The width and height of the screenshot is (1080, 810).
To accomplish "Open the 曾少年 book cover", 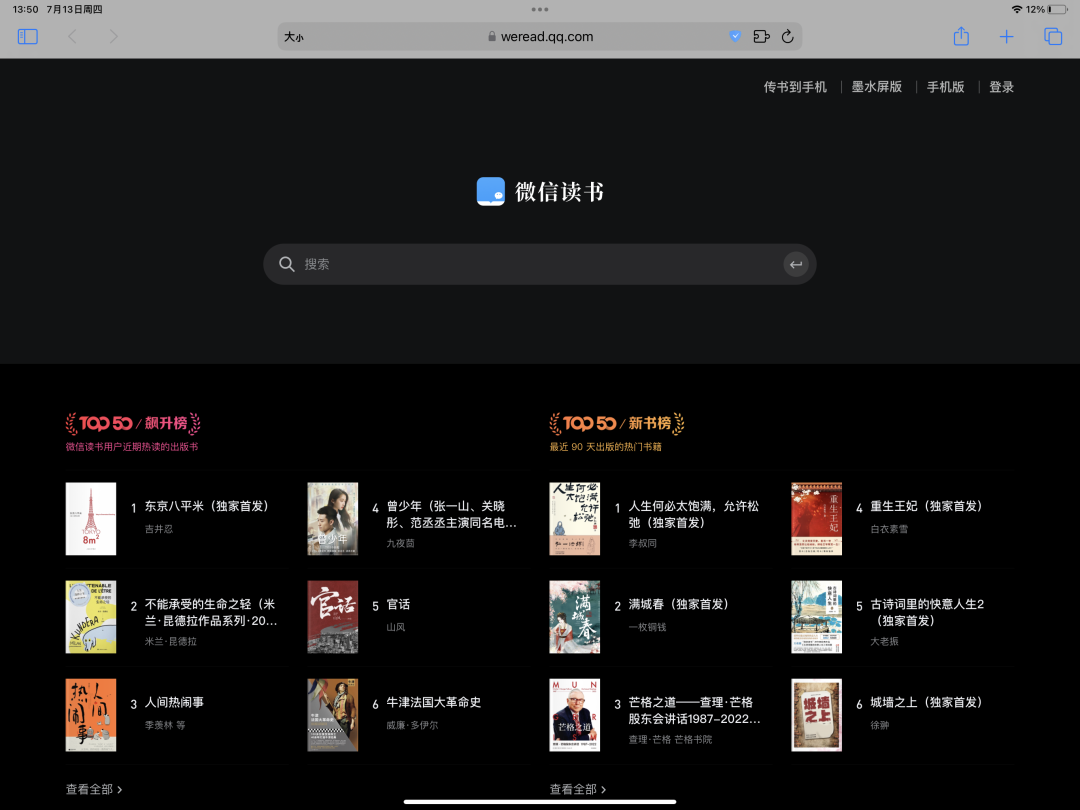I will (x=333, y=519).
